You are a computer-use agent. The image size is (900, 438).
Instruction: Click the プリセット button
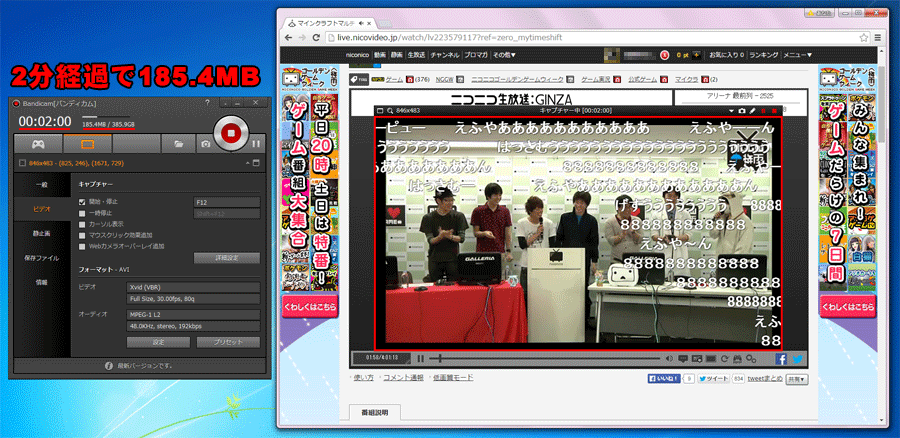click(x=228, y=342)
